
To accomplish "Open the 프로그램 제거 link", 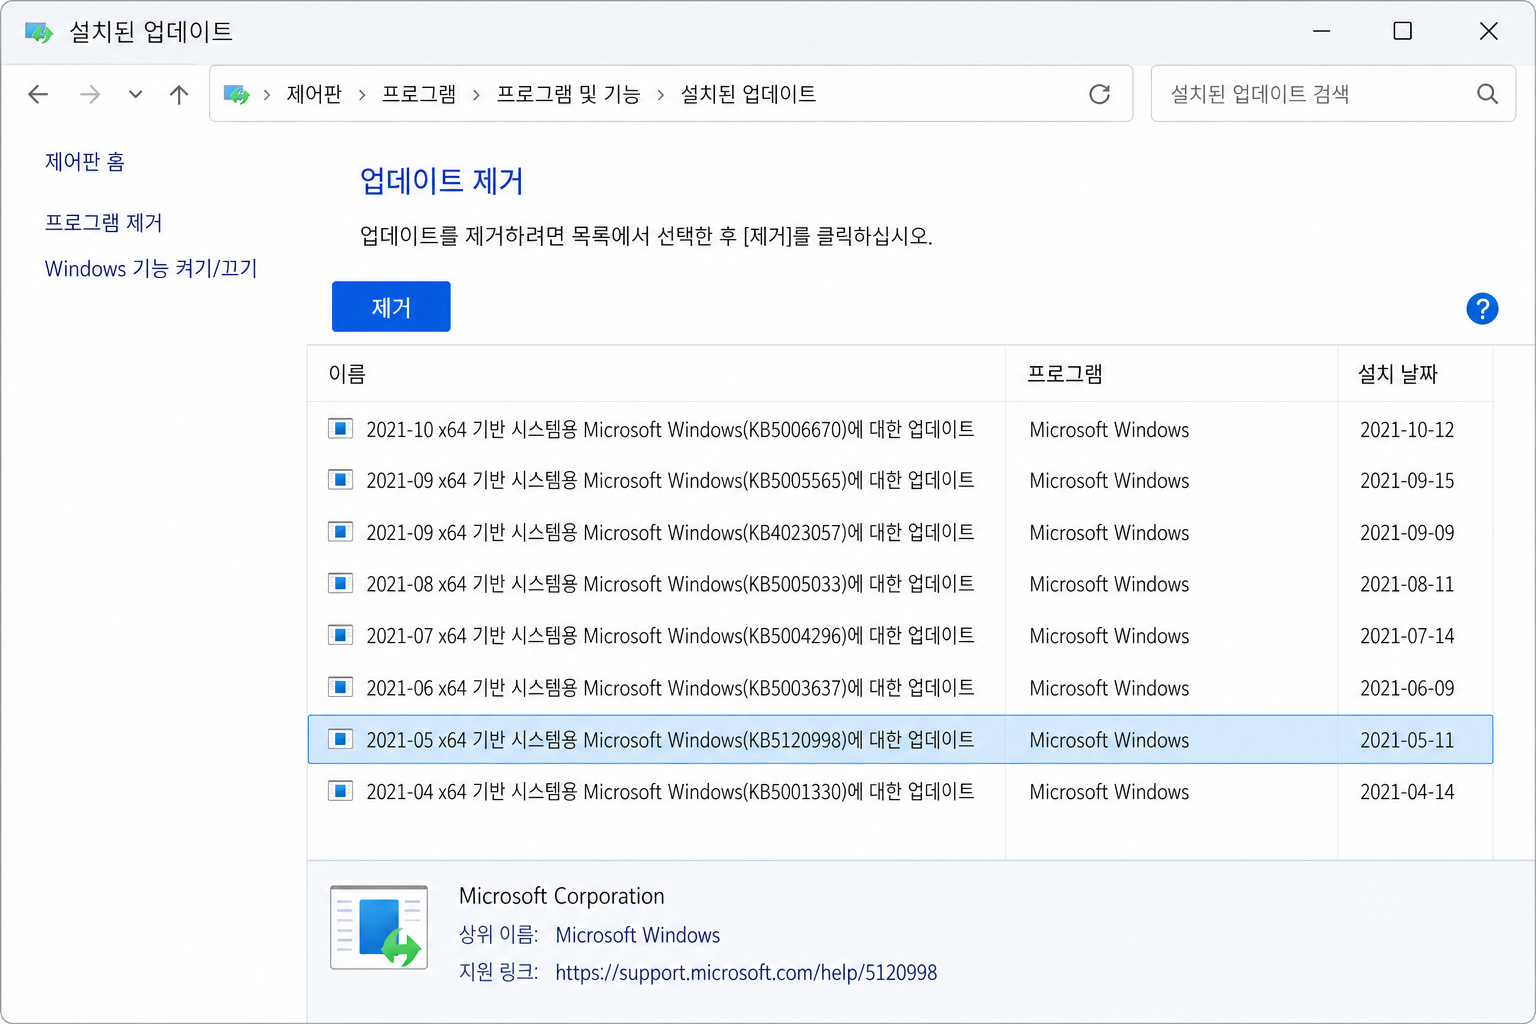I will point(104,222).
